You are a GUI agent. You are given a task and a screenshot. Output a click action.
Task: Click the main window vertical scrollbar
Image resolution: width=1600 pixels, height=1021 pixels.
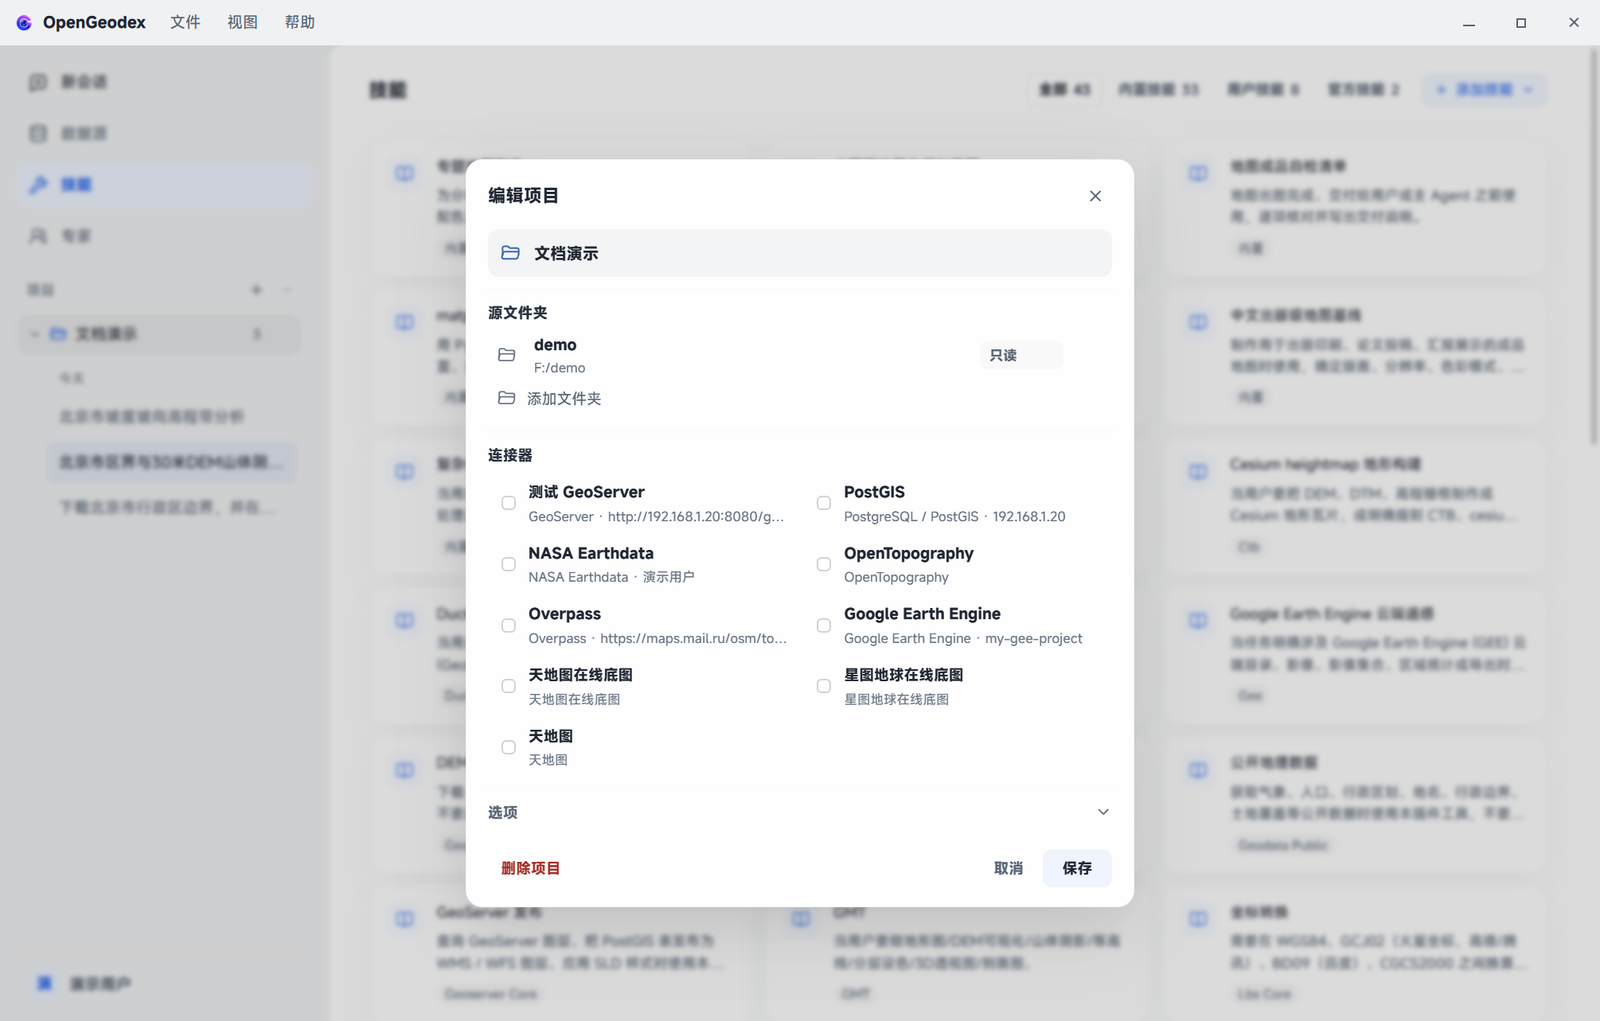click(1595, 245)
